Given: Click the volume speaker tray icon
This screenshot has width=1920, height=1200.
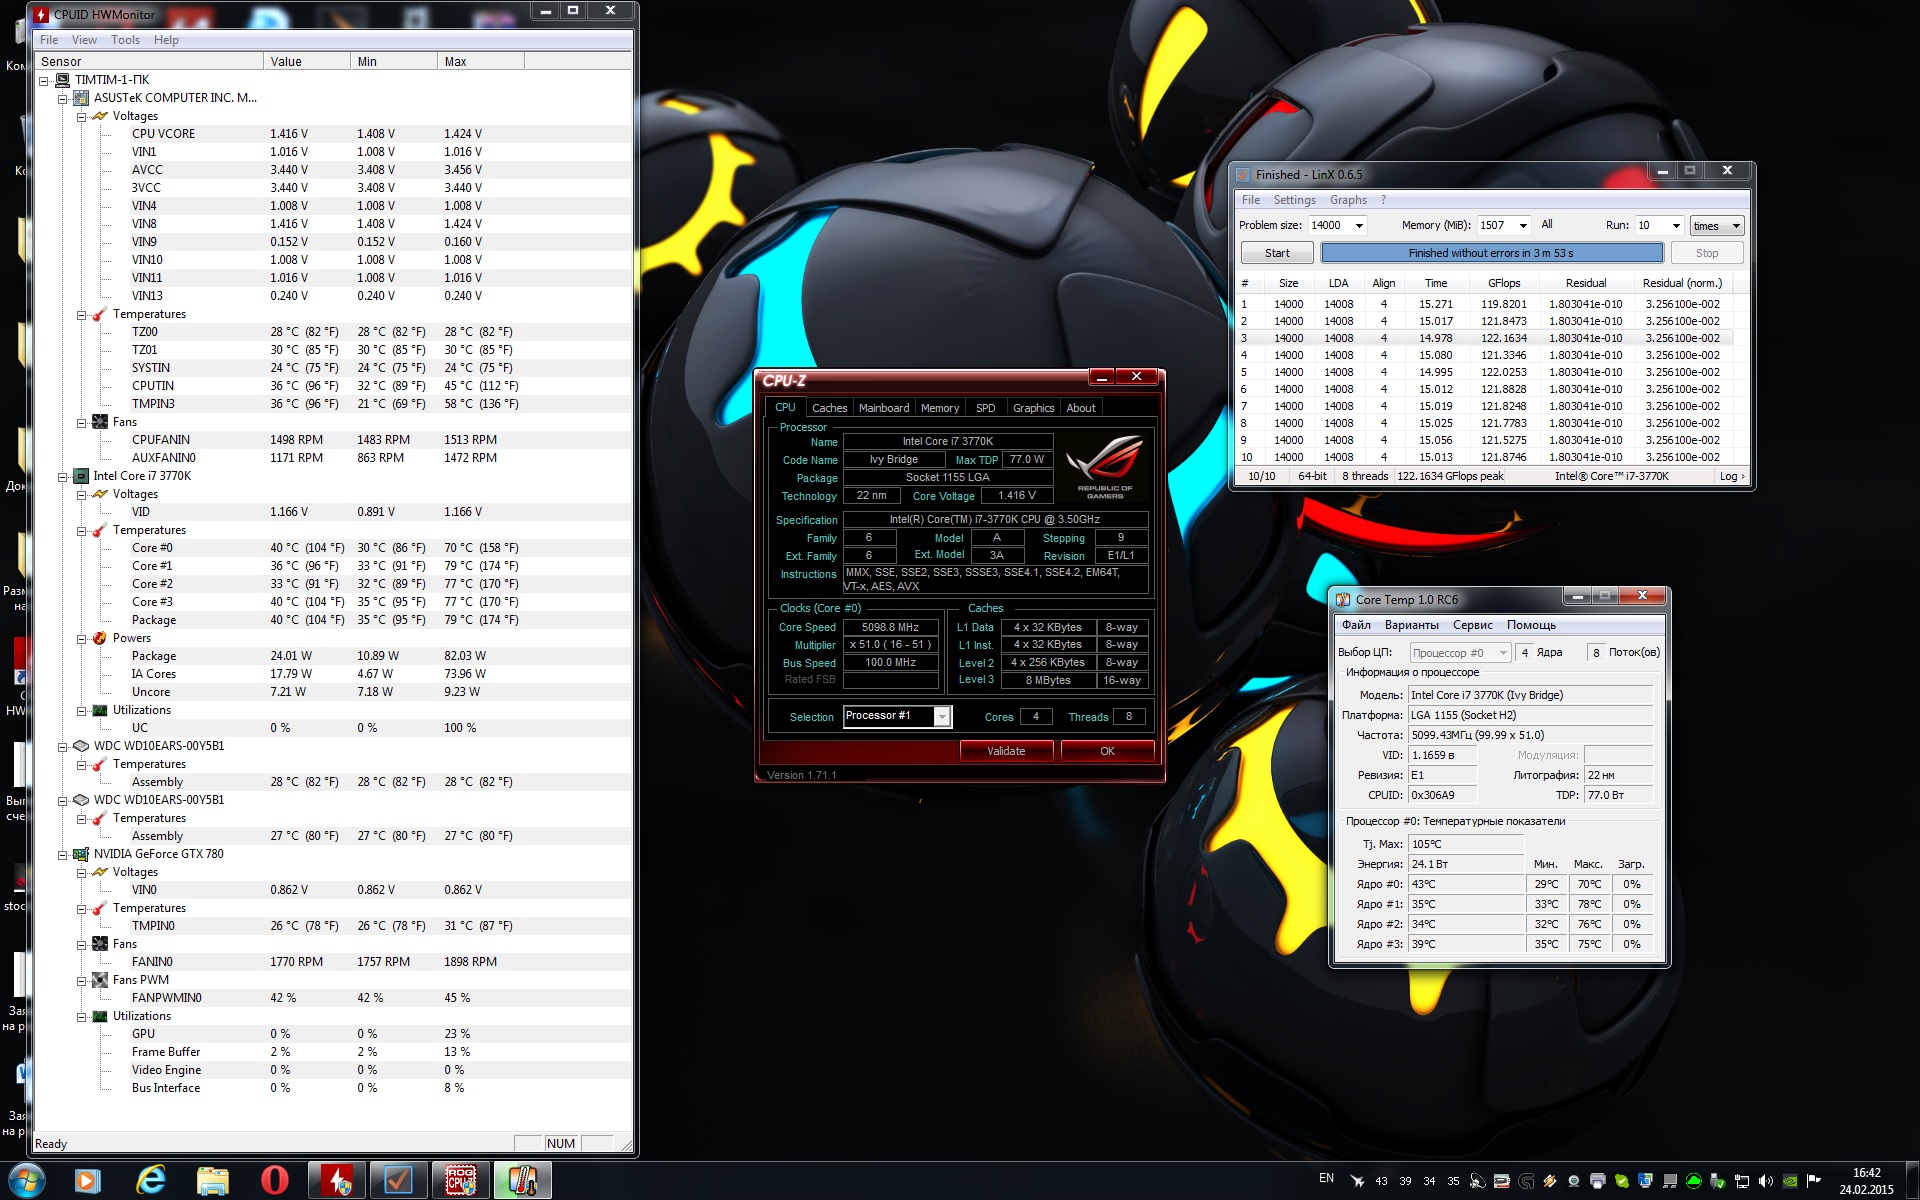Looking at the screenshot, I should [x=1765, y=1181].
